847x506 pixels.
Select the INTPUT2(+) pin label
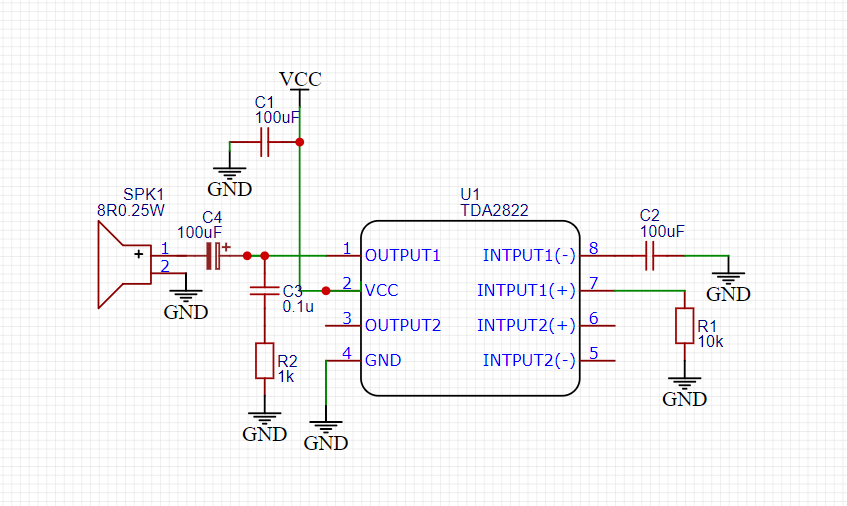click(x=527, y=325)
